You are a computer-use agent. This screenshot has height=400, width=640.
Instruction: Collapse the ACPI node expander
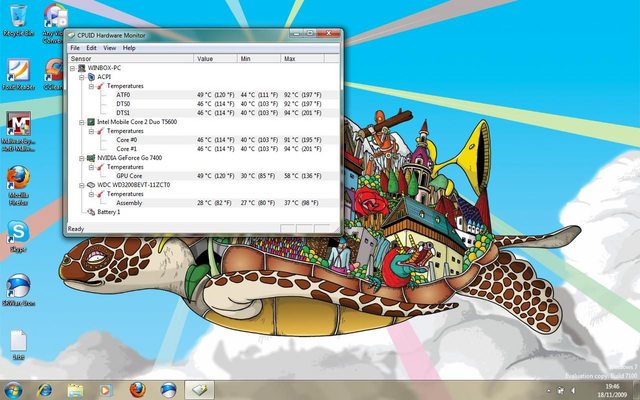[82, 77]
